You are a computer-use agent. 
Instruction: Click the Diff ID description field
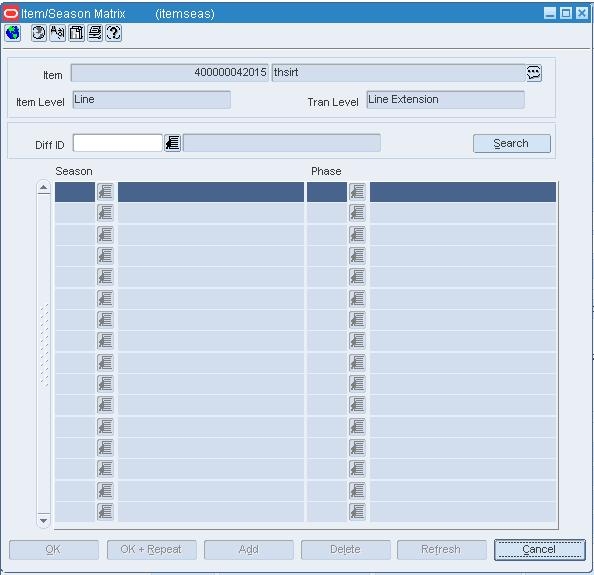[x=281, y=143]
